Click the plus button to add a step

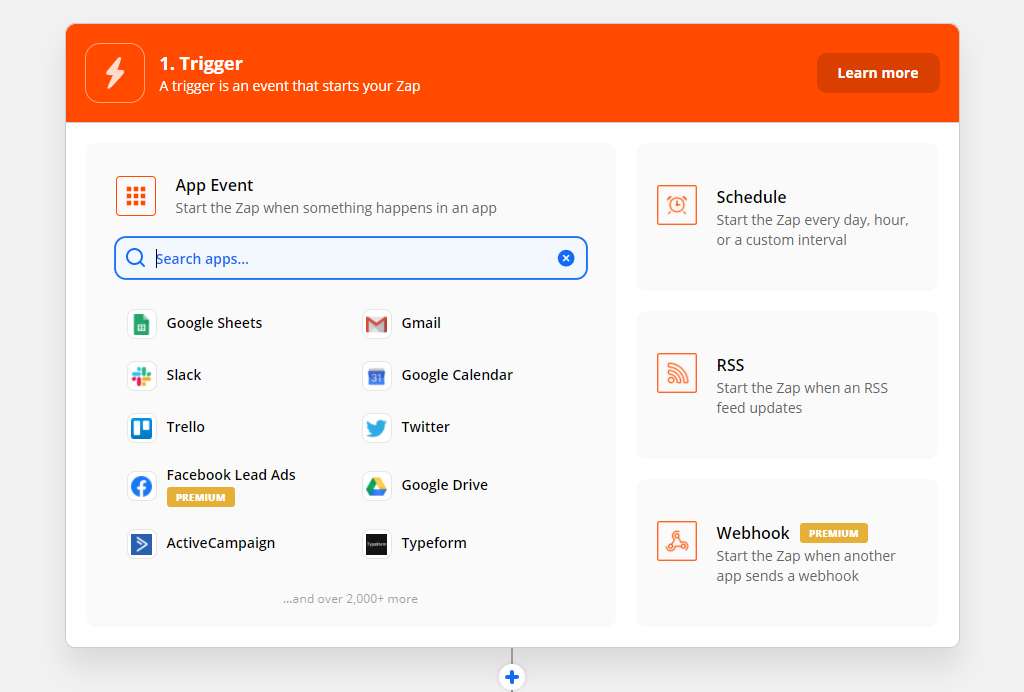tap(511, 676)
